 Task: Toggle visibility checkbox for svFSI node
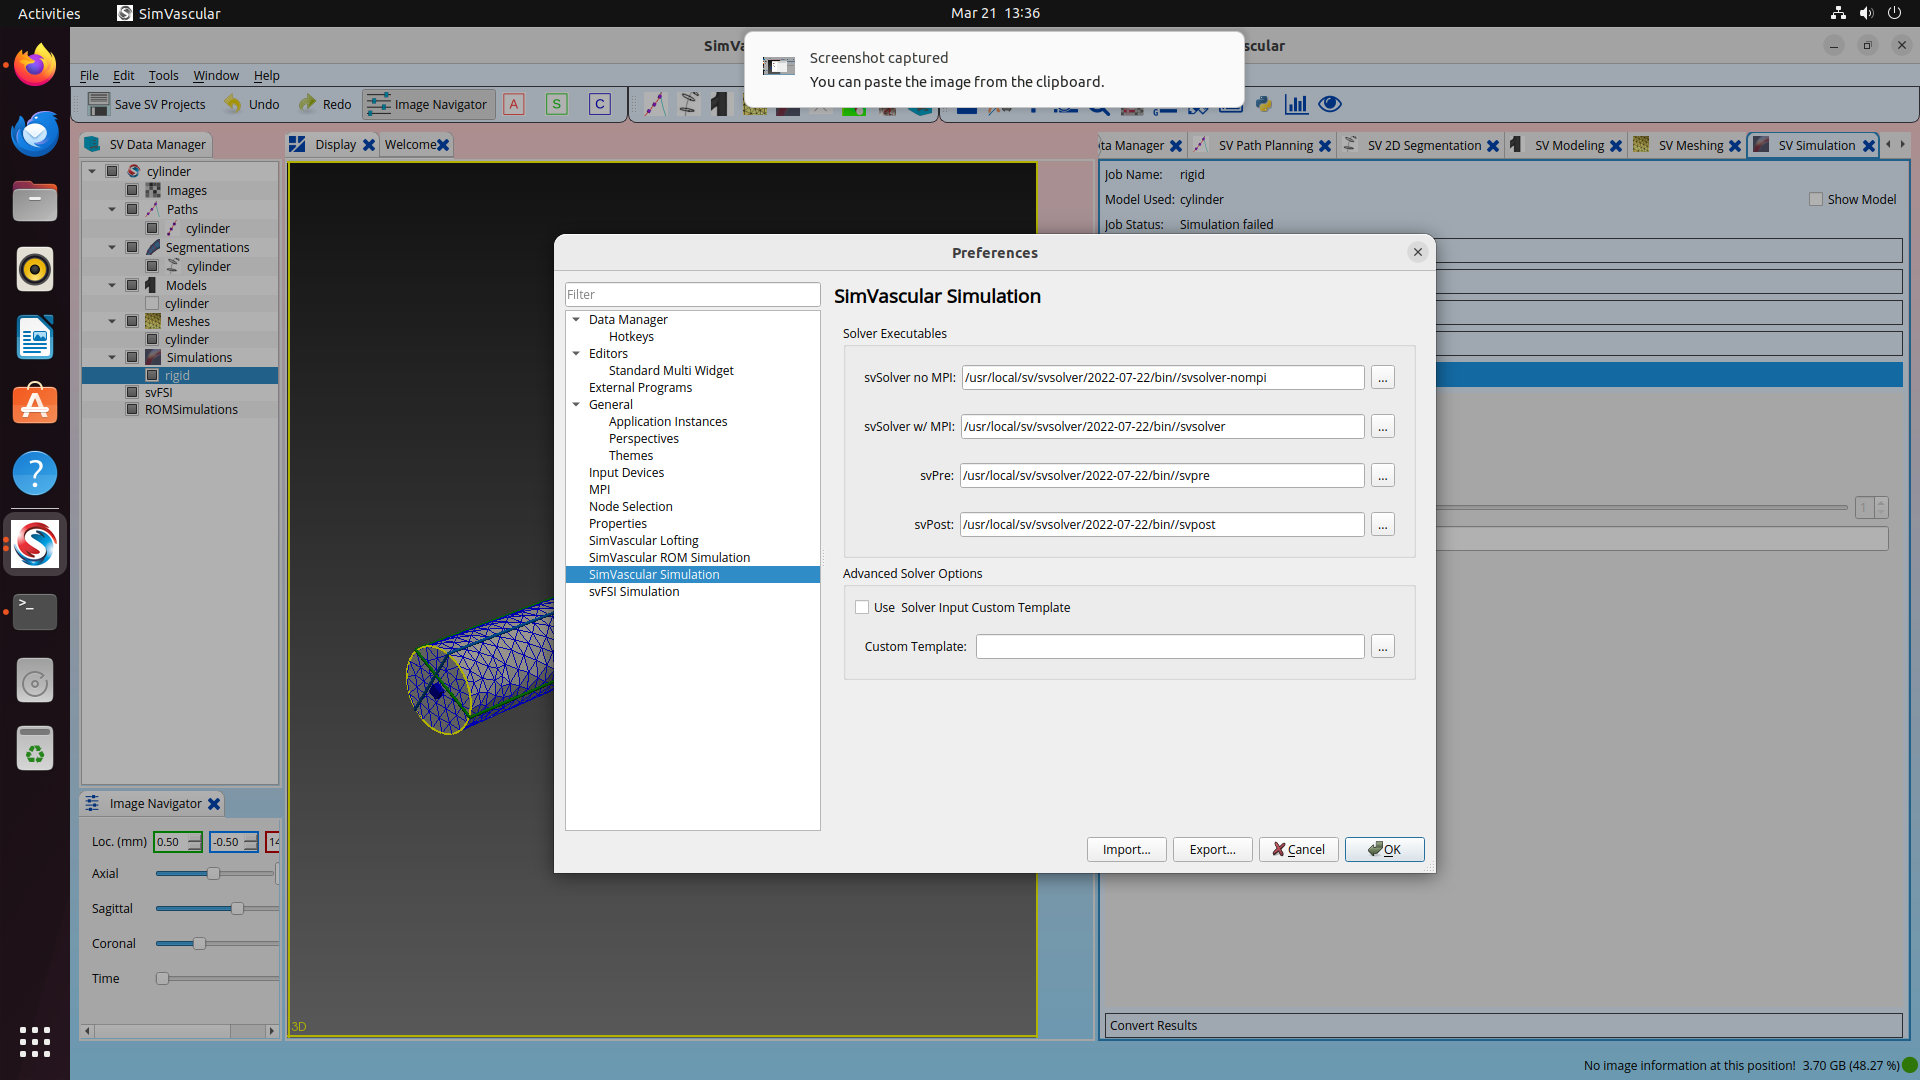click(132, 392)
